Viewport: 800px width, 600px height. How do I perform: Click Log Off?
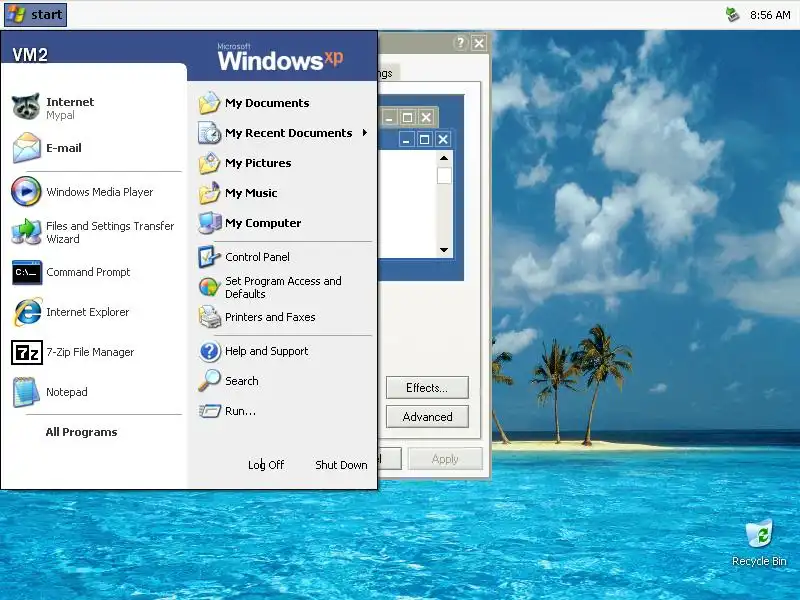(266, 465)
